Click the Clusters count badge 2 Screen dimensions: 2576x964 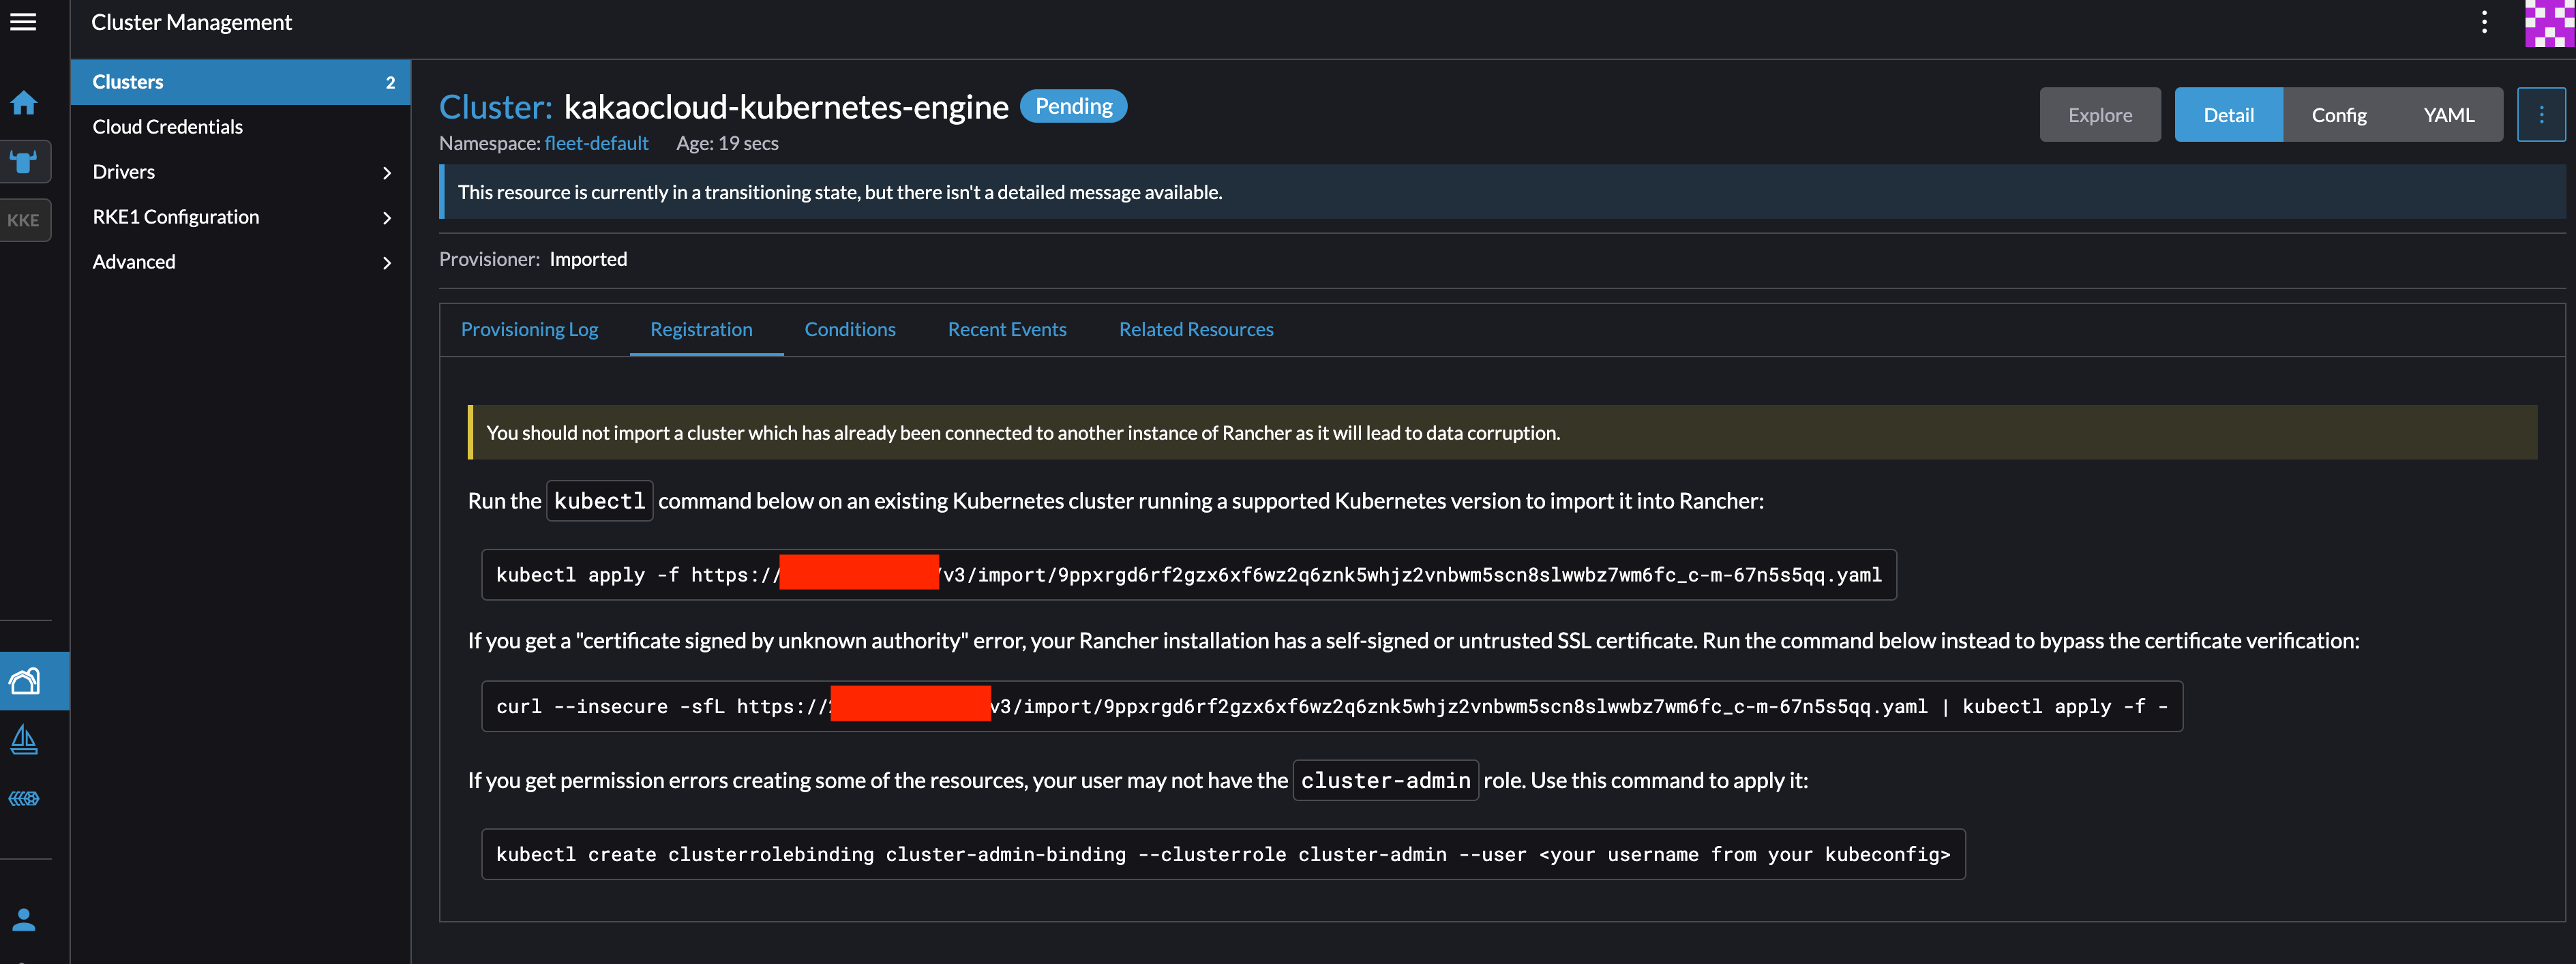390,83
